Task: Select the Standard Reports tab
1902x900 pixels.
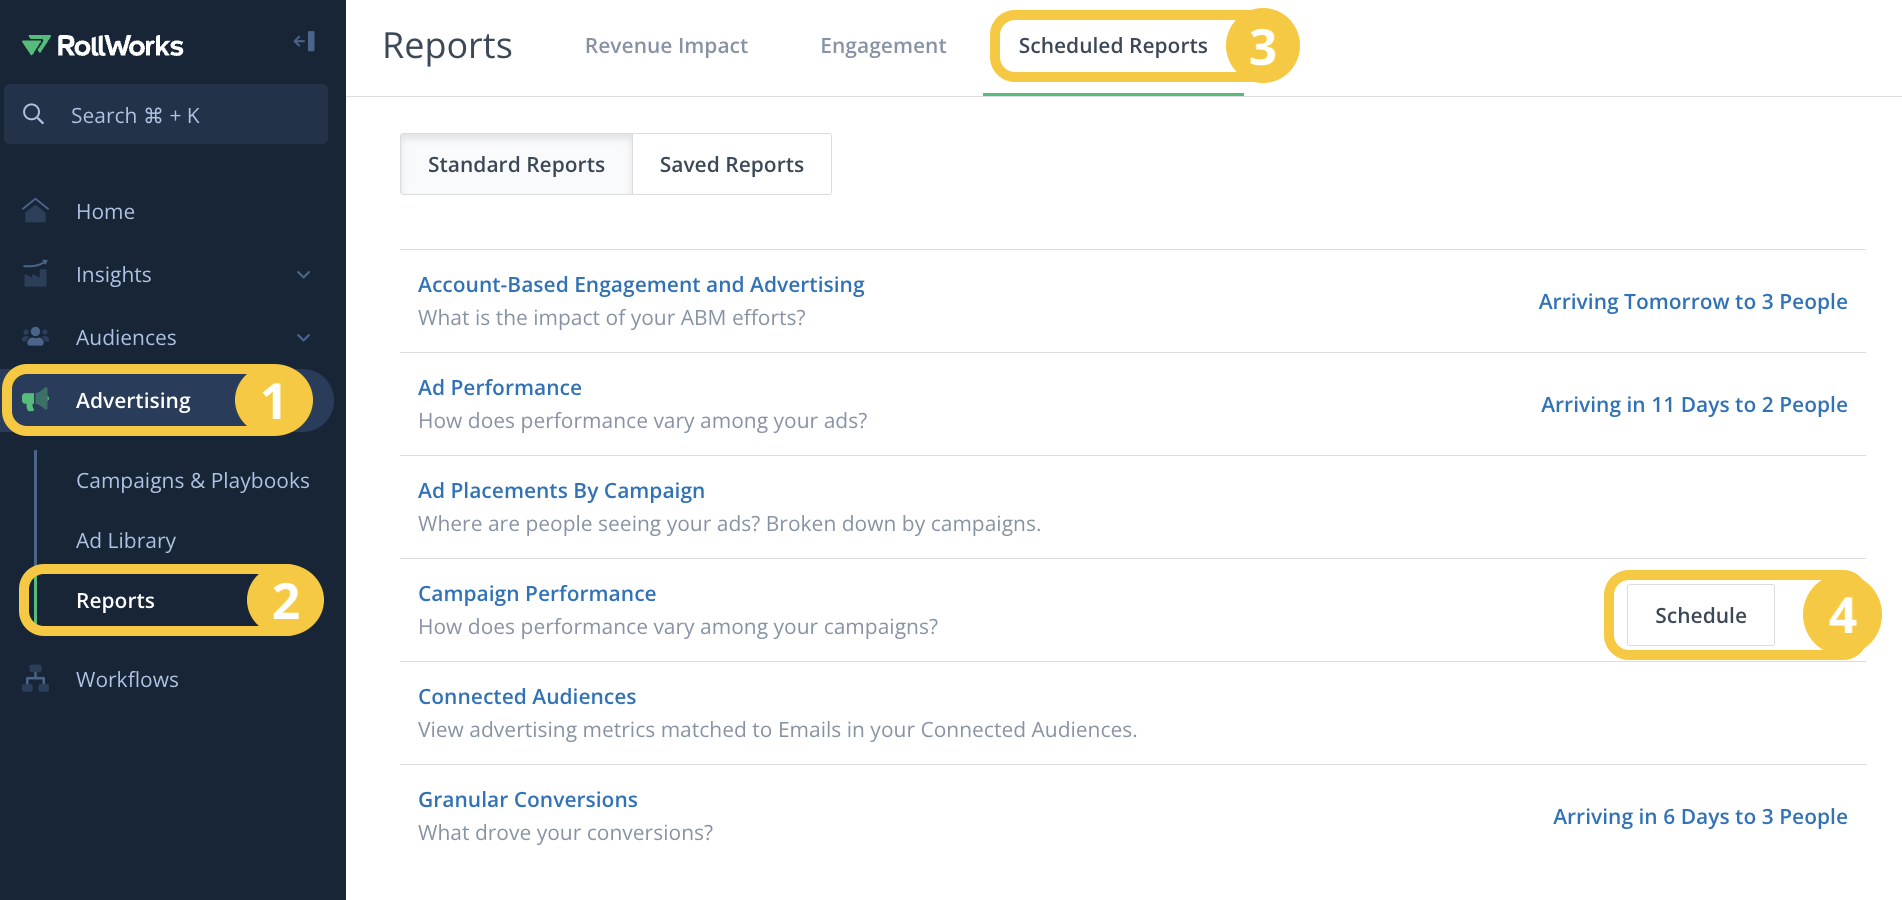Action: click(x=516, y=164)
